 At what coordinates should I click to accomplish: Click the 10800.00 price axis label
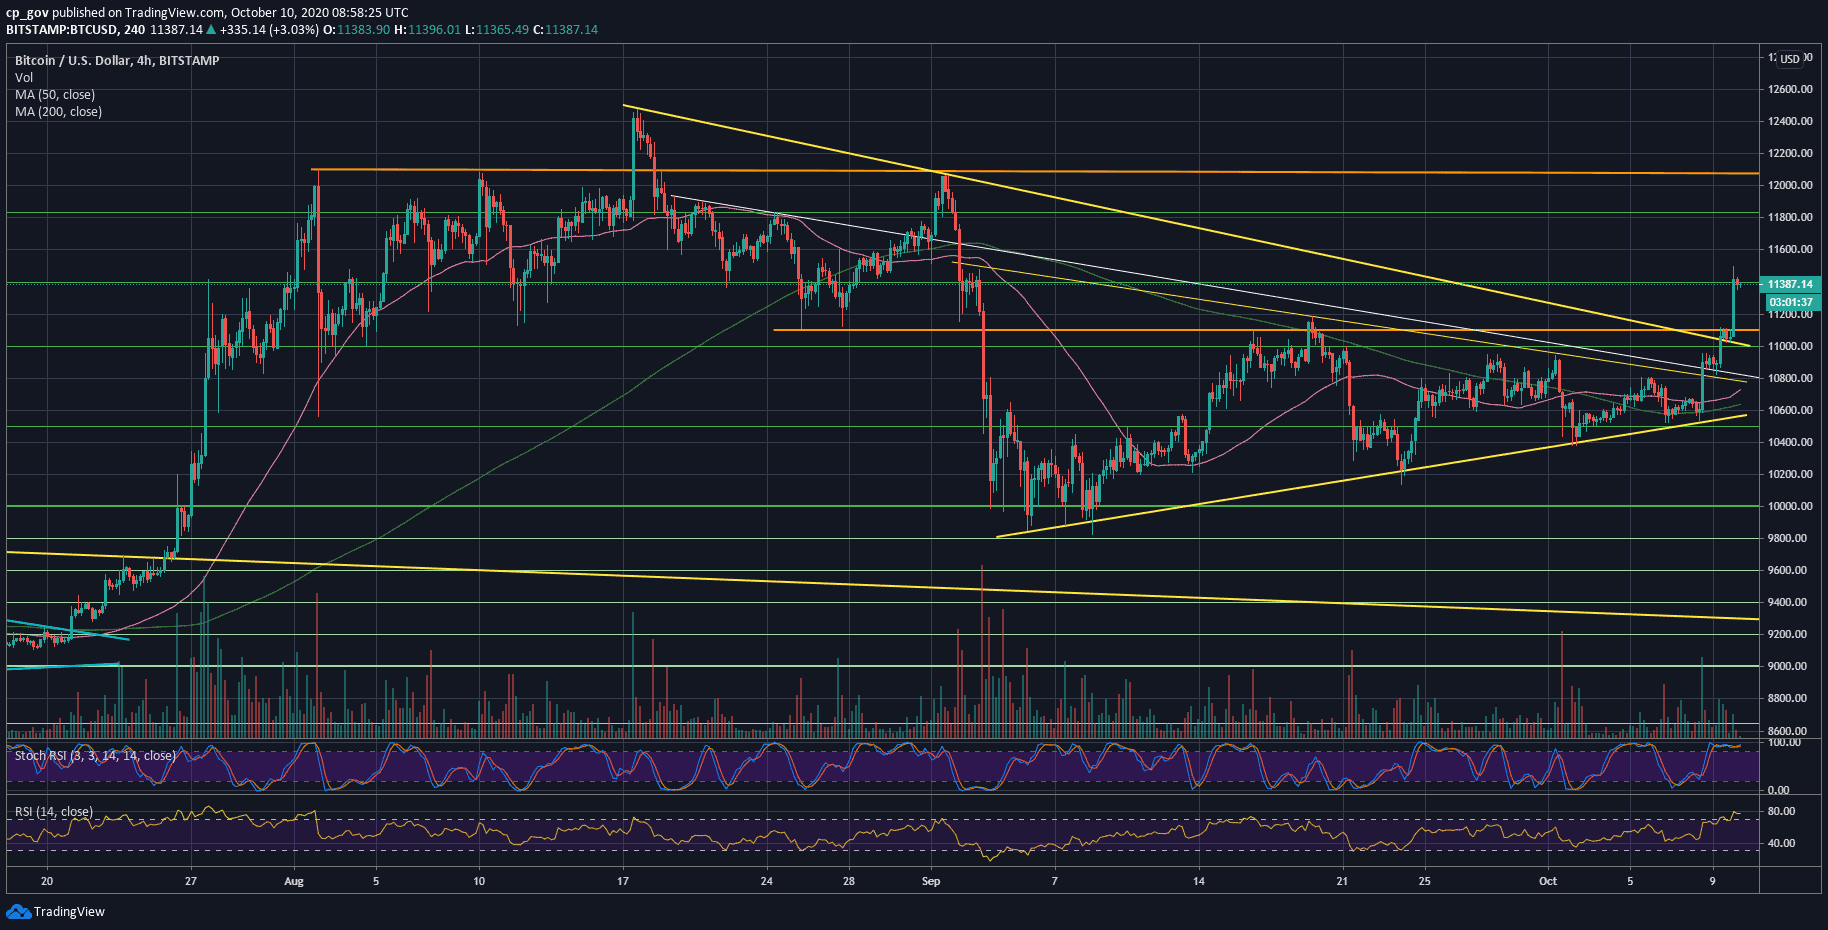pyautogui.click(x=1790, y=378)
